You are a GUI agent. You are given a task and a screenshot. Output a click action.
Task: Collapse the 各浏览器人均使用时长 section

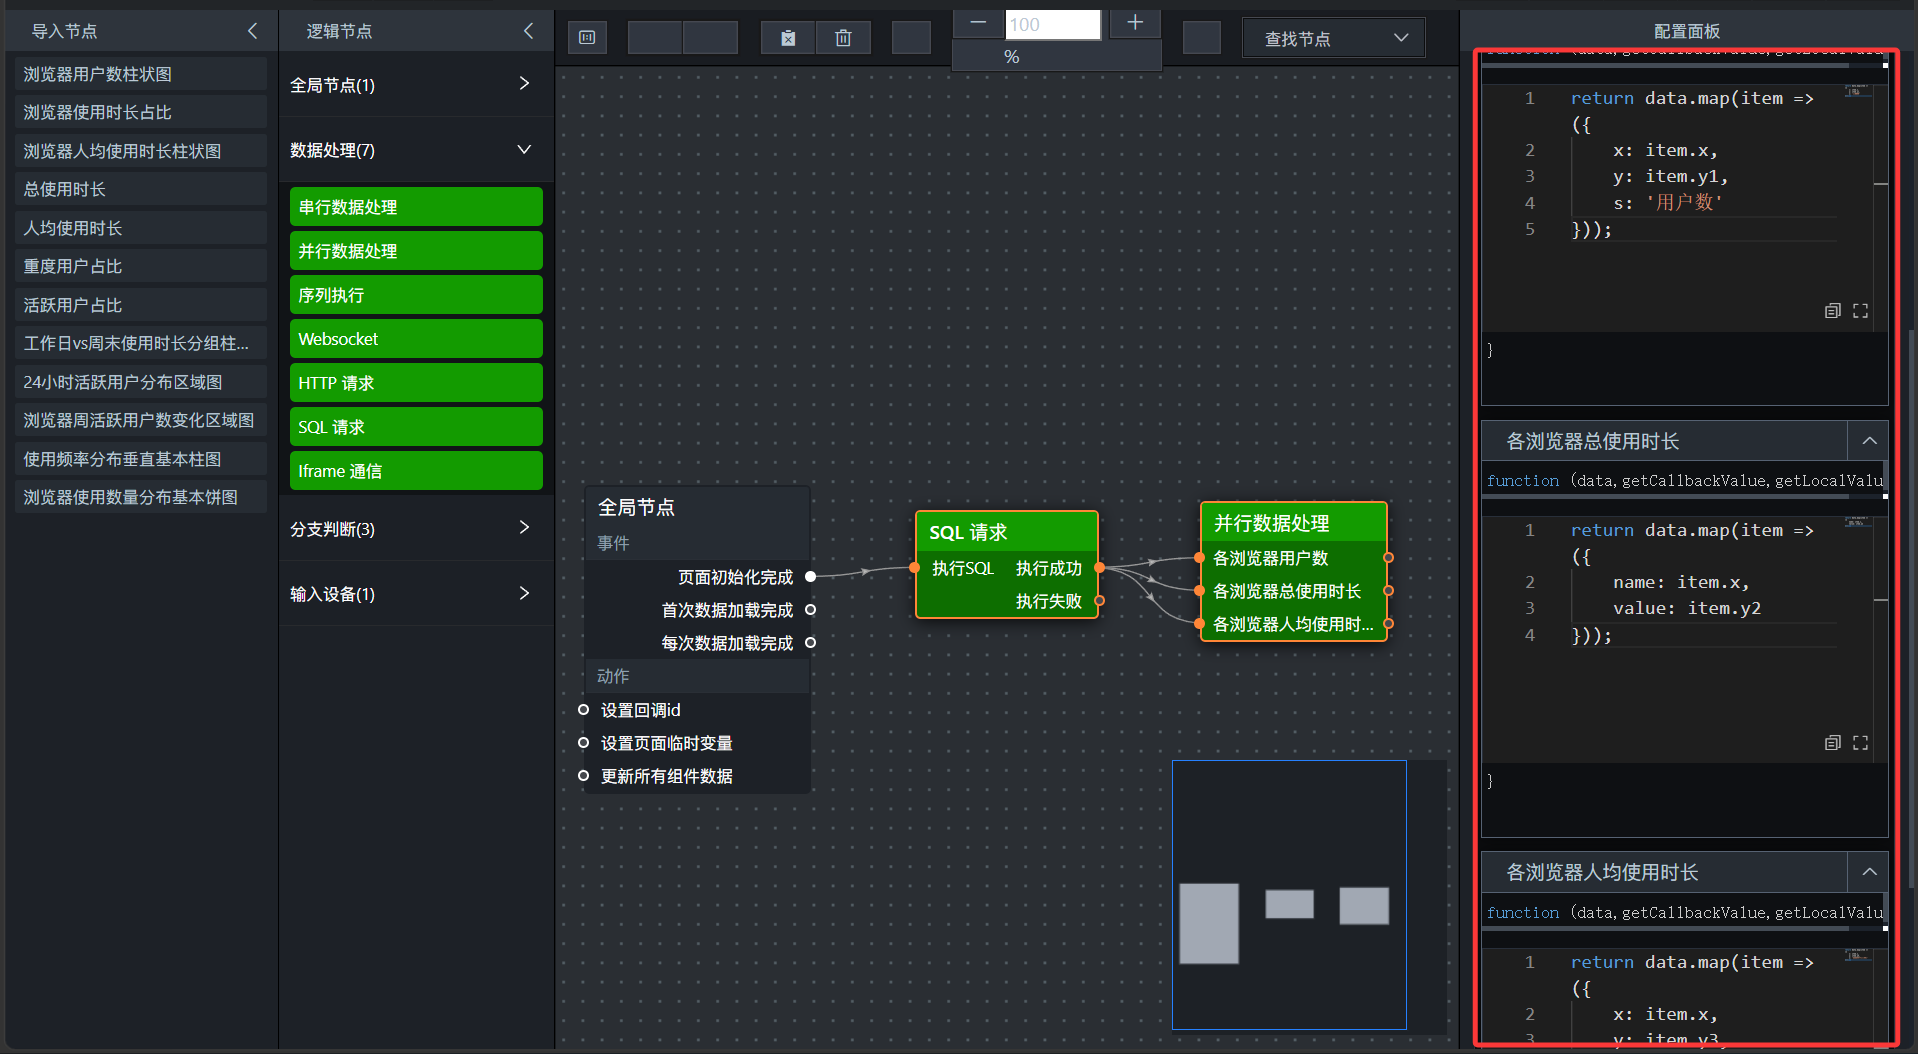(1868, 872)
